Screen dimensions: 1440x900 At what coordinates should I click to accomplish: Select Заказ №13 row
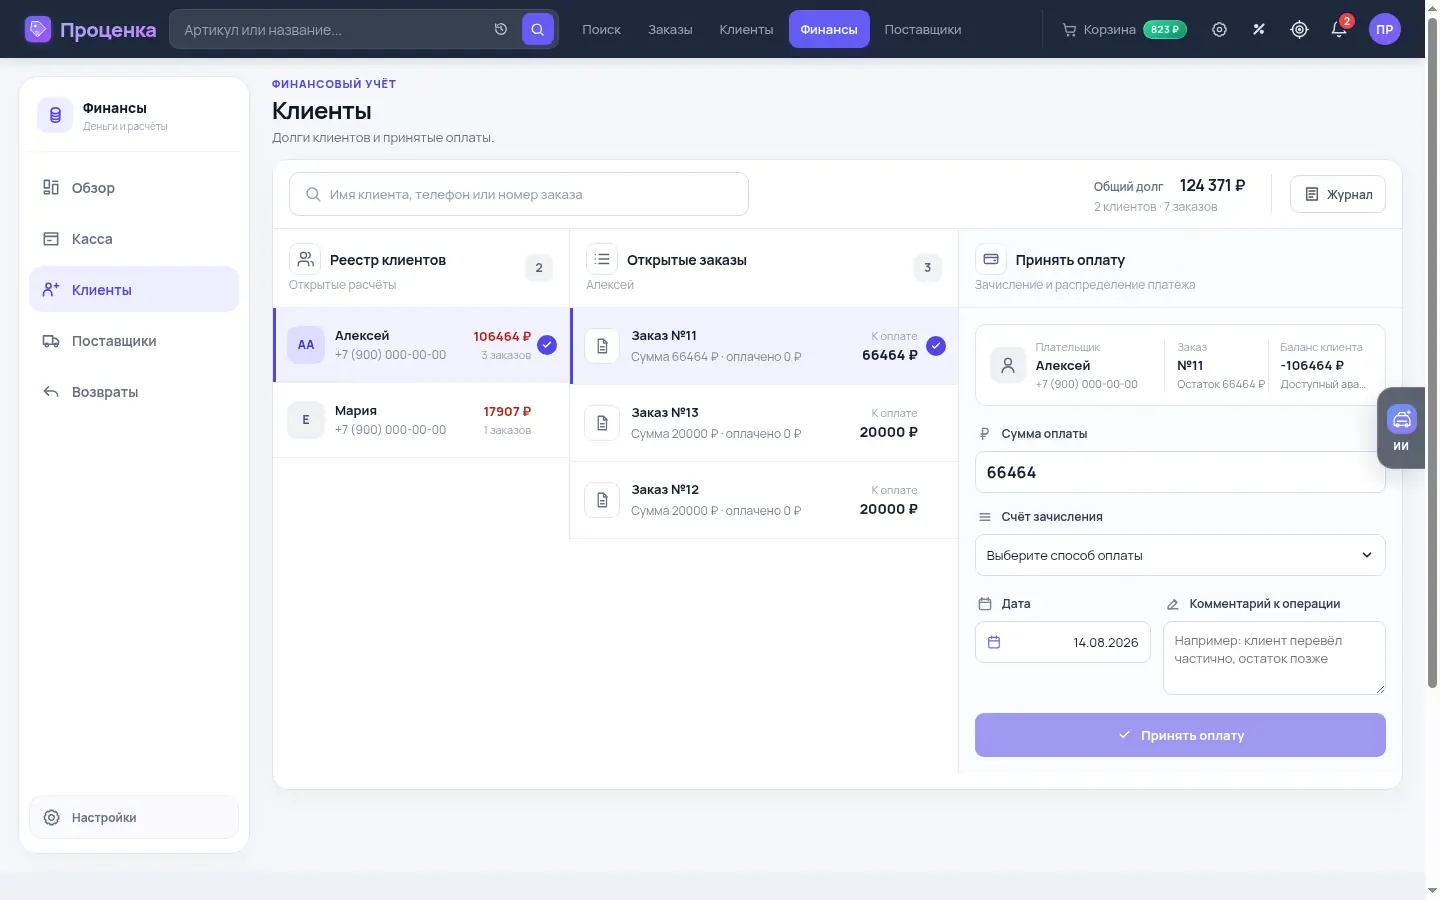(x=764, y=423)
